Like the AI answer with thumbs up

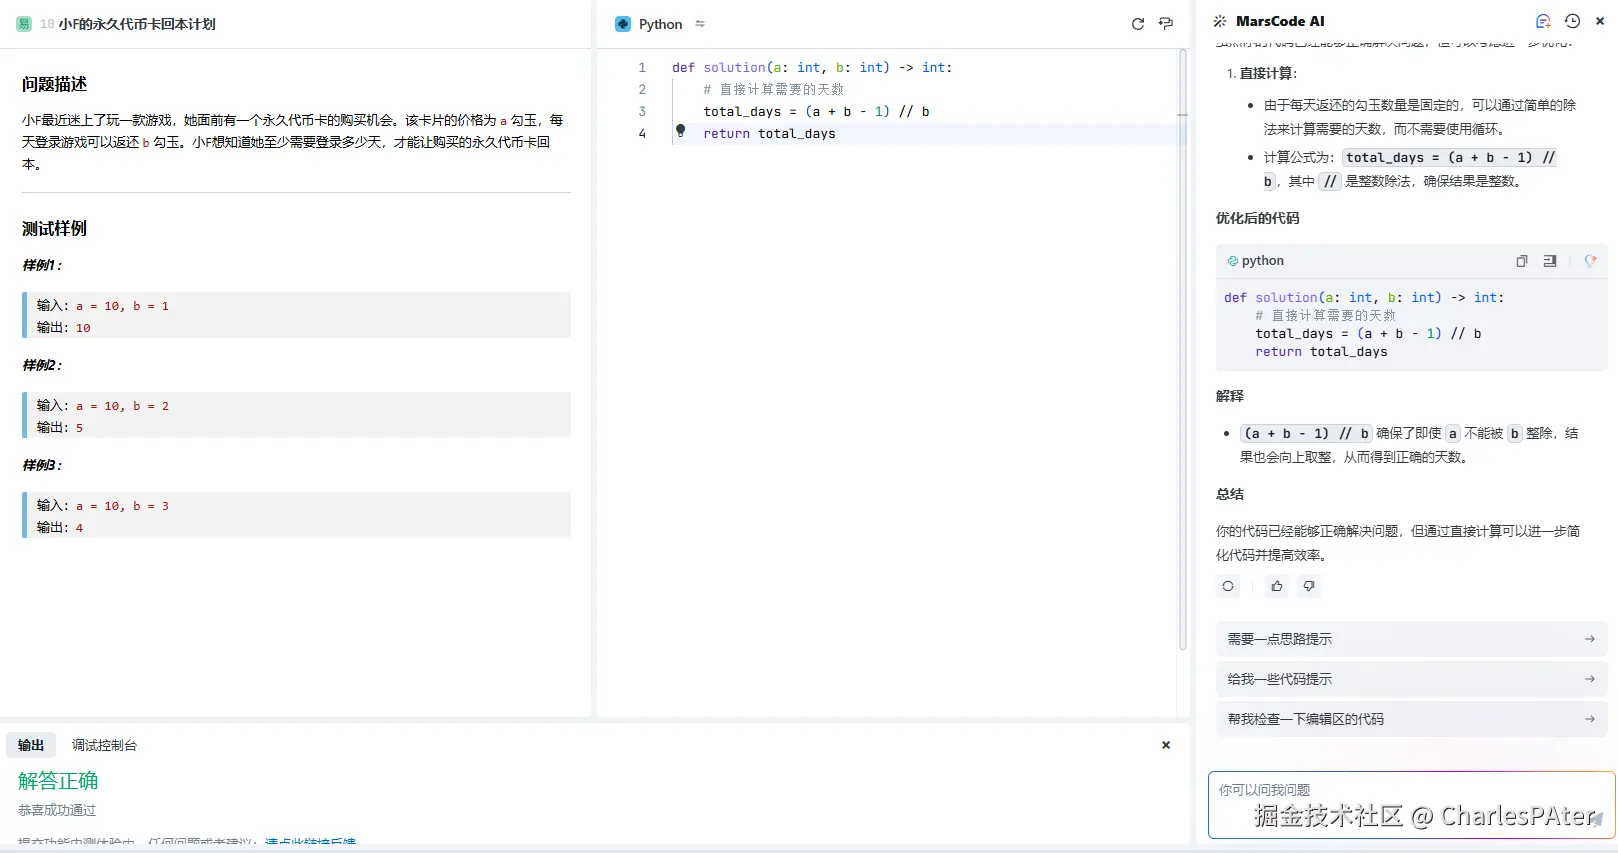pyautogui.click(x=1277, y=587)
